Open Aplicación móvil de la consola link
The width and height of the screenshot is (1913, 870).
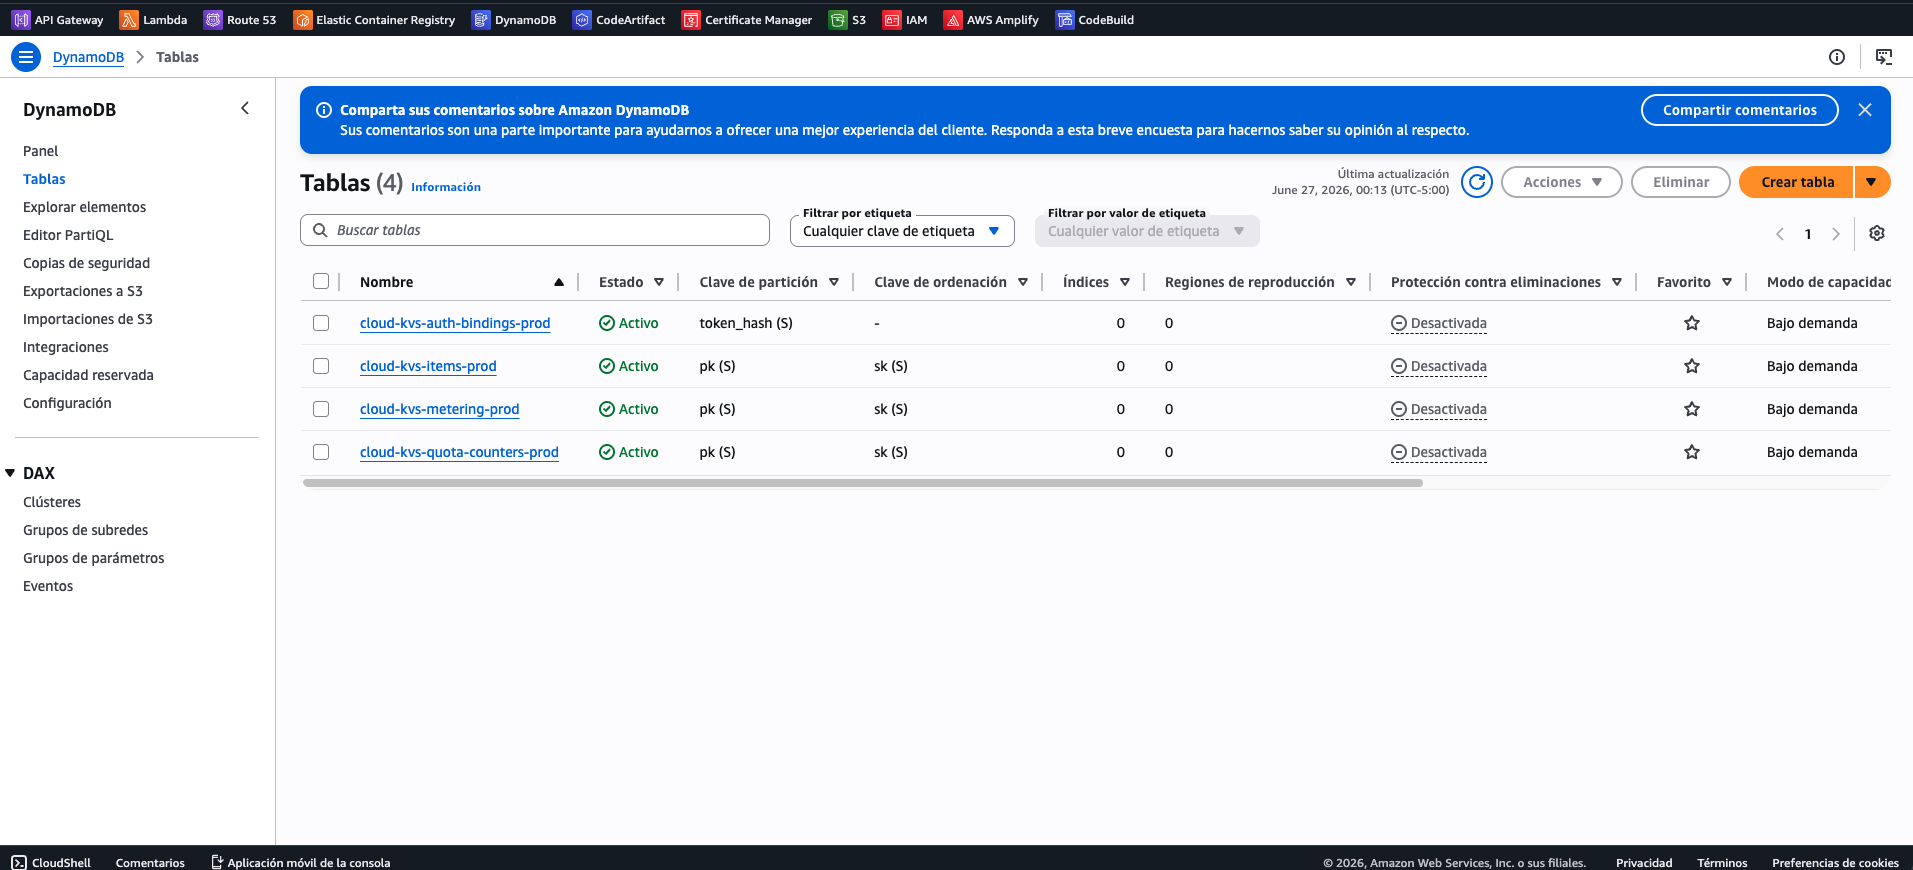click(300, 862)
